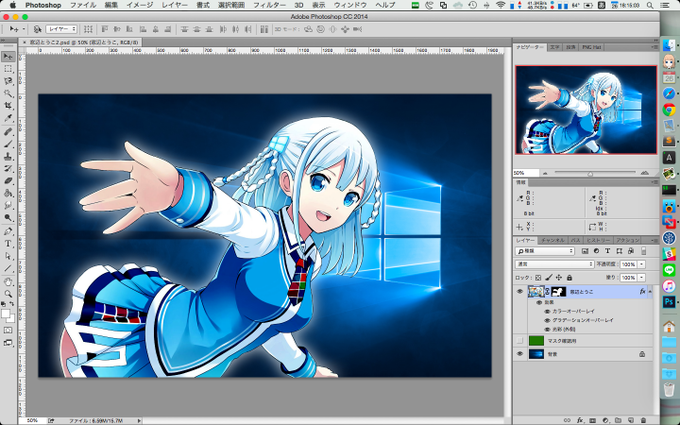Toggle auto-select checkbox in options bar
The height and width of the screenshot is (425, 680).
coord(38,29)
